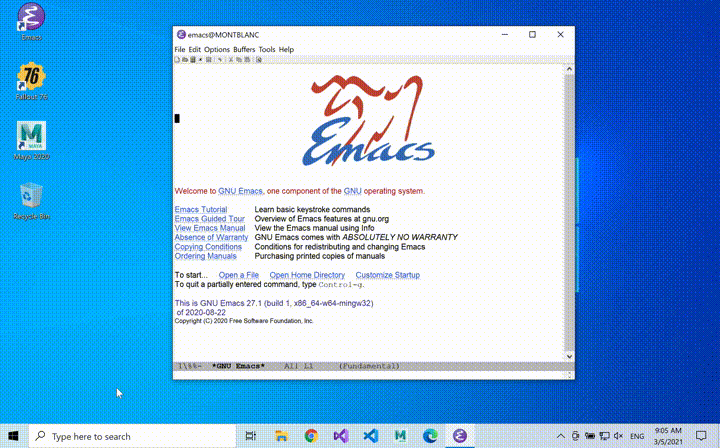
Task: Open the directory browser toolbar icon
Action: click(193, 60)
